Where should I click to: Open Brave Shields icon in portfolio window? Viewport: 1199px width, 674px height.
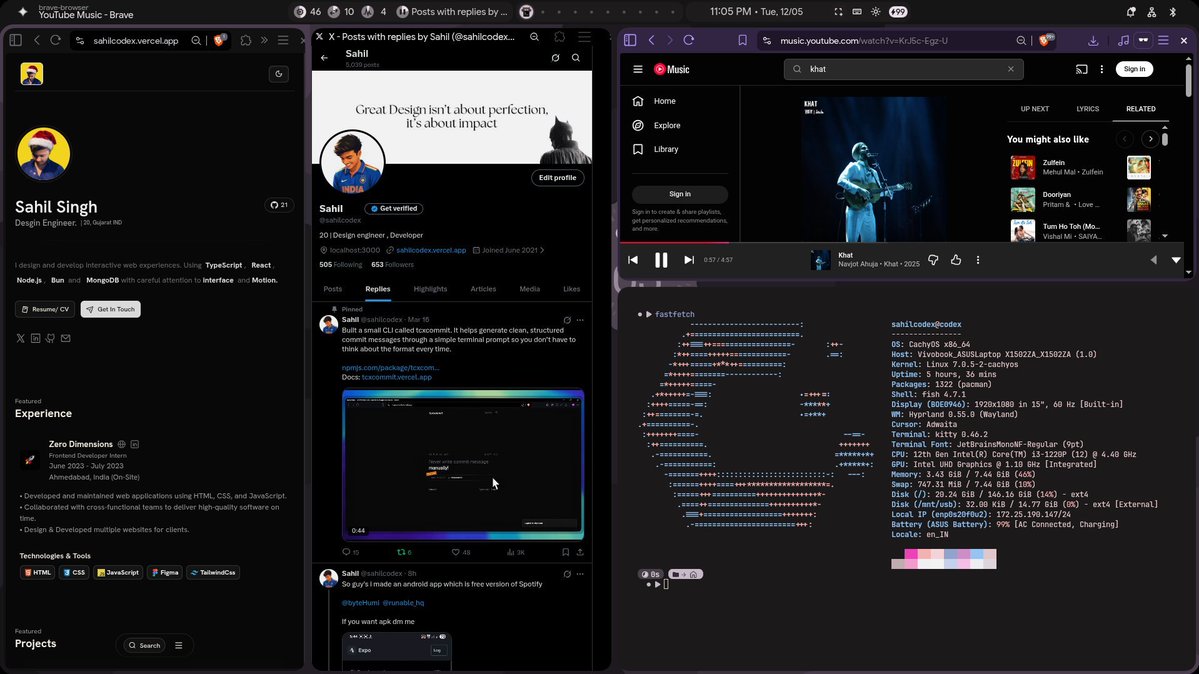click(219, 41)
